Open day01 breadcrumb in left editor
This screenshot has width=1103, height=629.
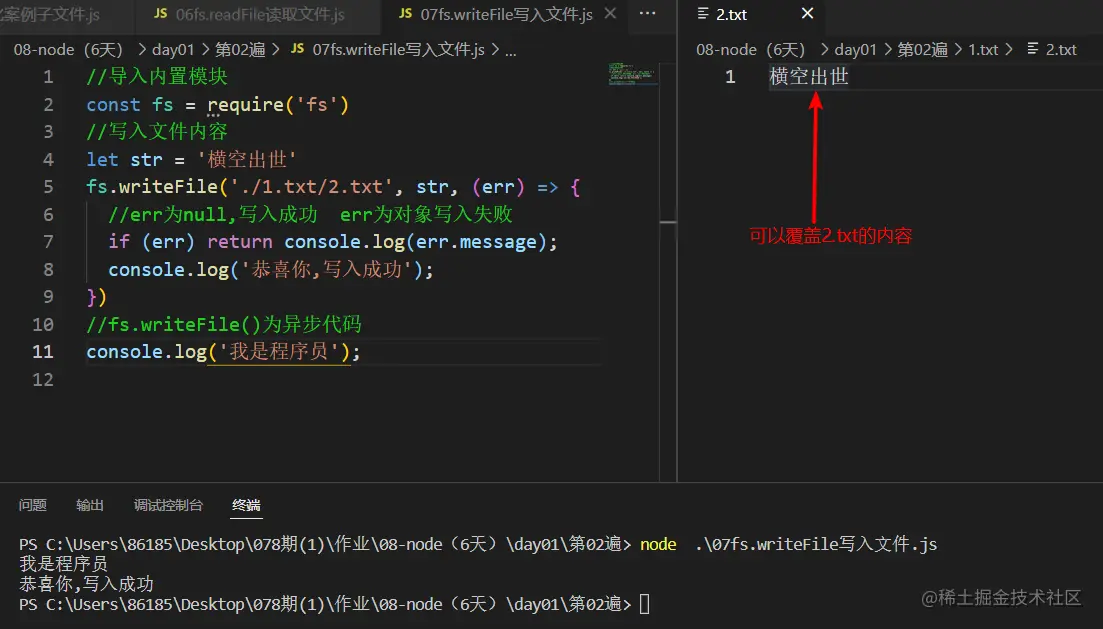pyautogui.click(x=172, y=49)
